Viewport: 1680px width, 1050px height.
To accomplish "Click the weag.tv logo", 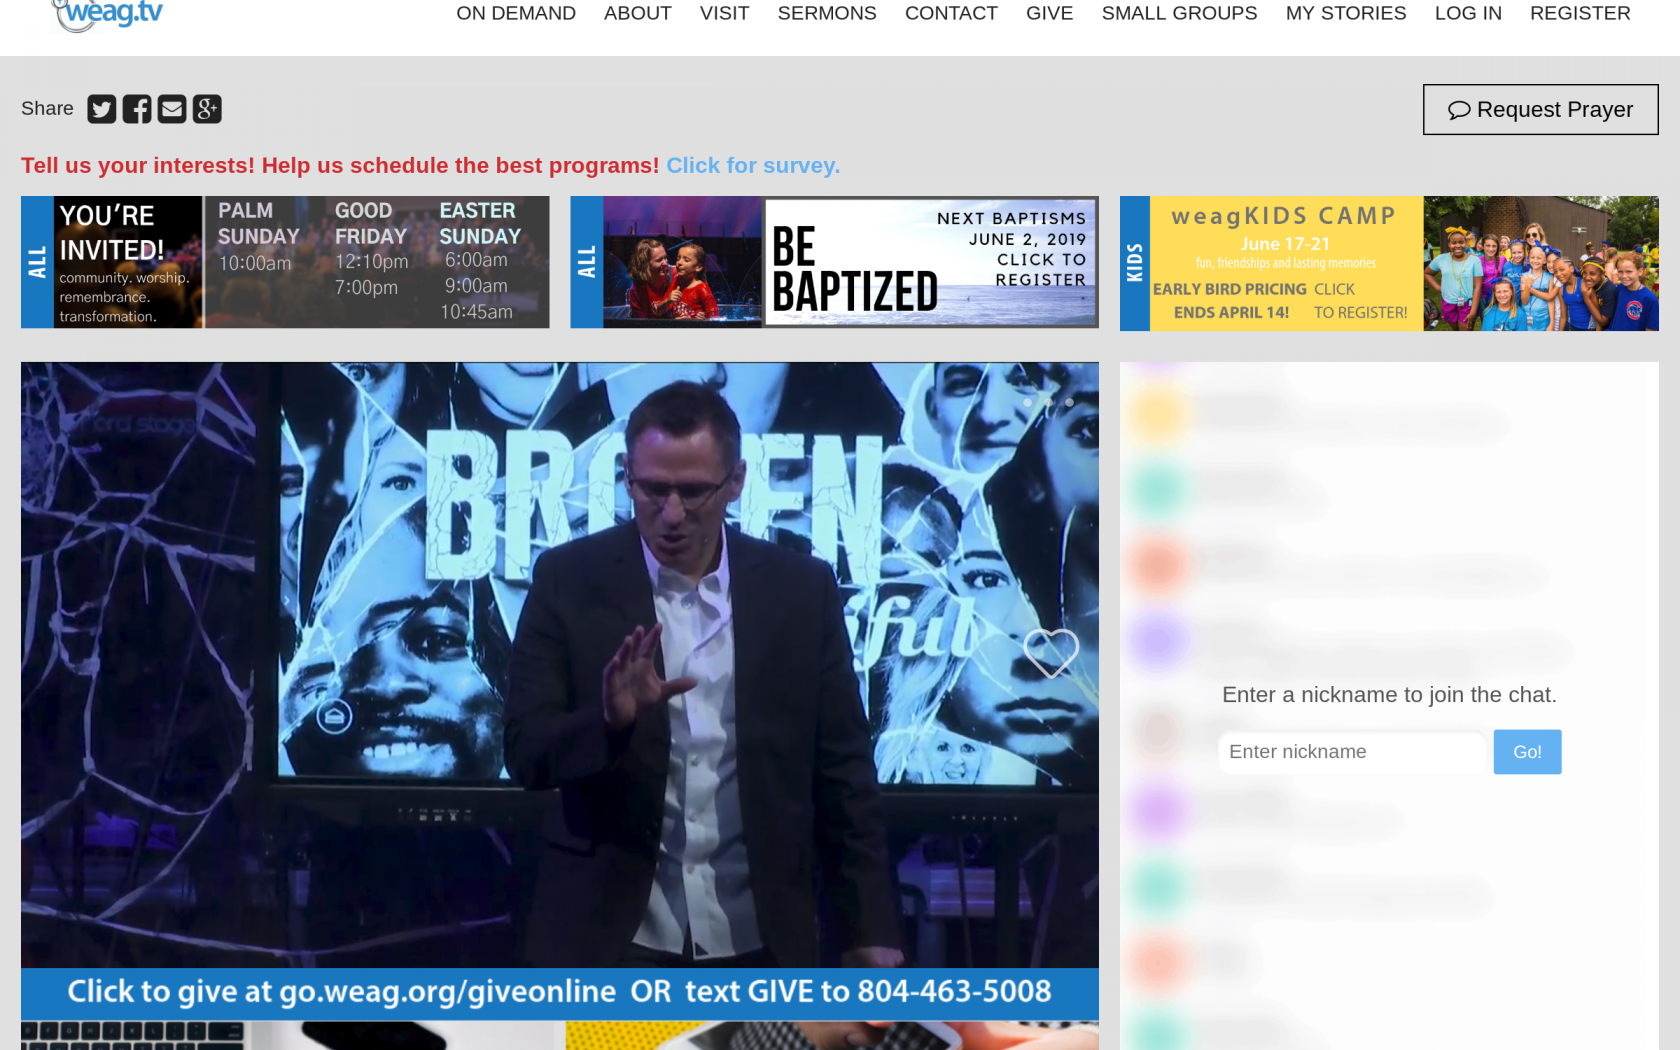I will (108, 14).
